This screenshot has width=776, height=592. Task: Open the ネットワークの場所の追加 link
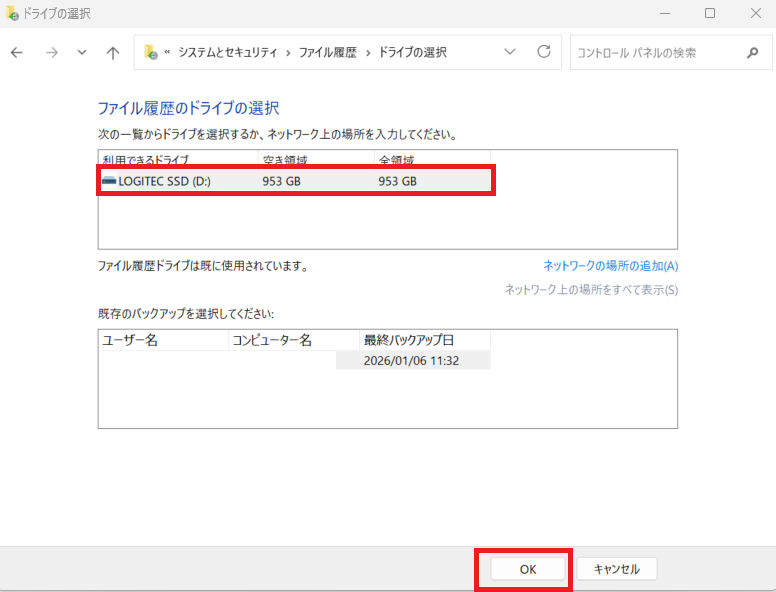click(610, 266)
